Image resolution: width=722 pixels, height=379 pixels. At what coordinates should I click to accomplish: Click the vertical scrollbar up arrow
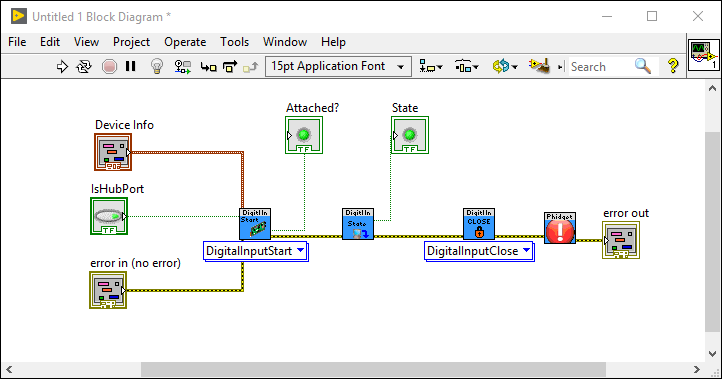(x=712, y=88)
